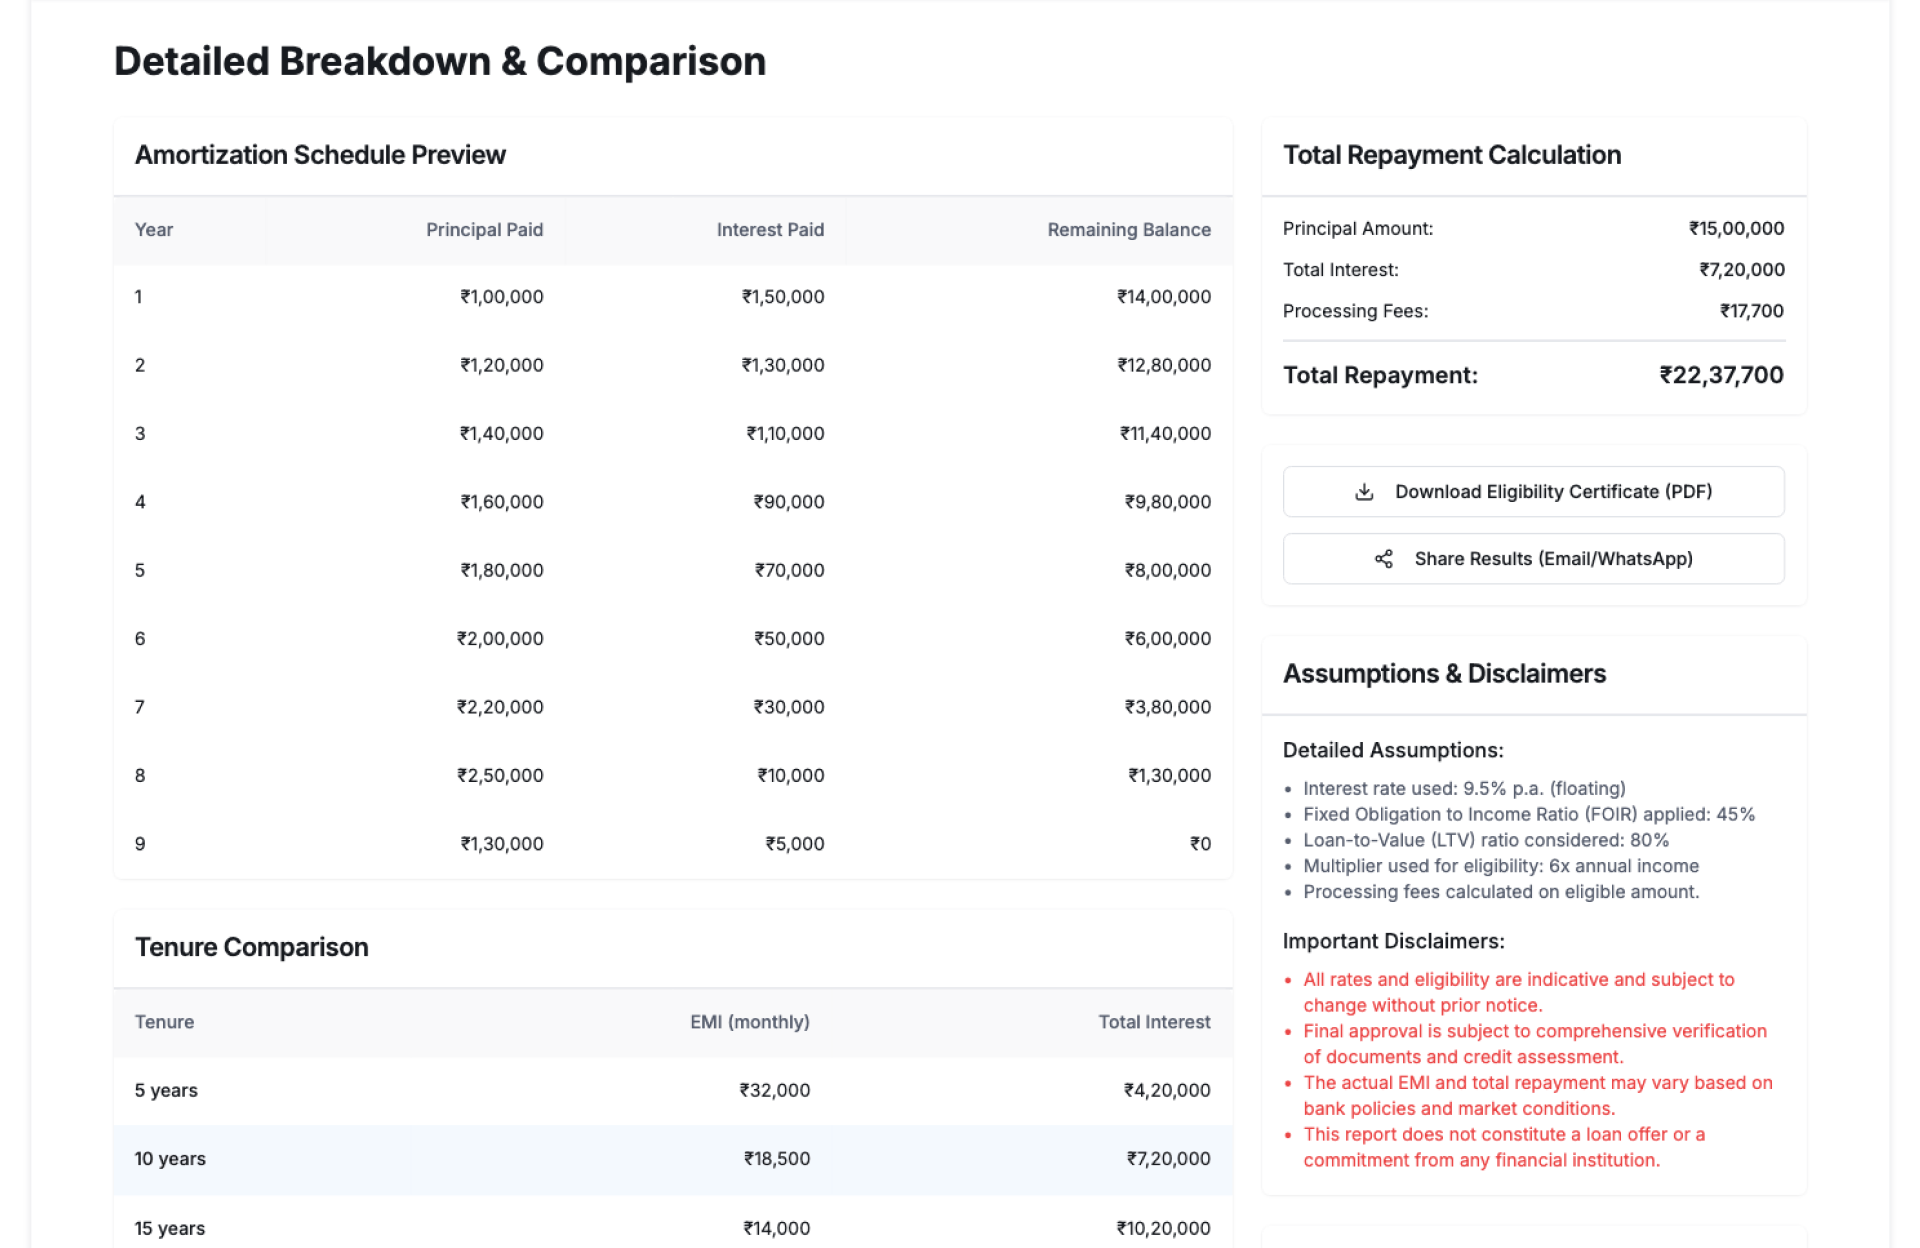Image resolution: width=1920 pixels, height=1248 pixels.
Task: Select year 1 amortization row
Action: click(672, 297)
